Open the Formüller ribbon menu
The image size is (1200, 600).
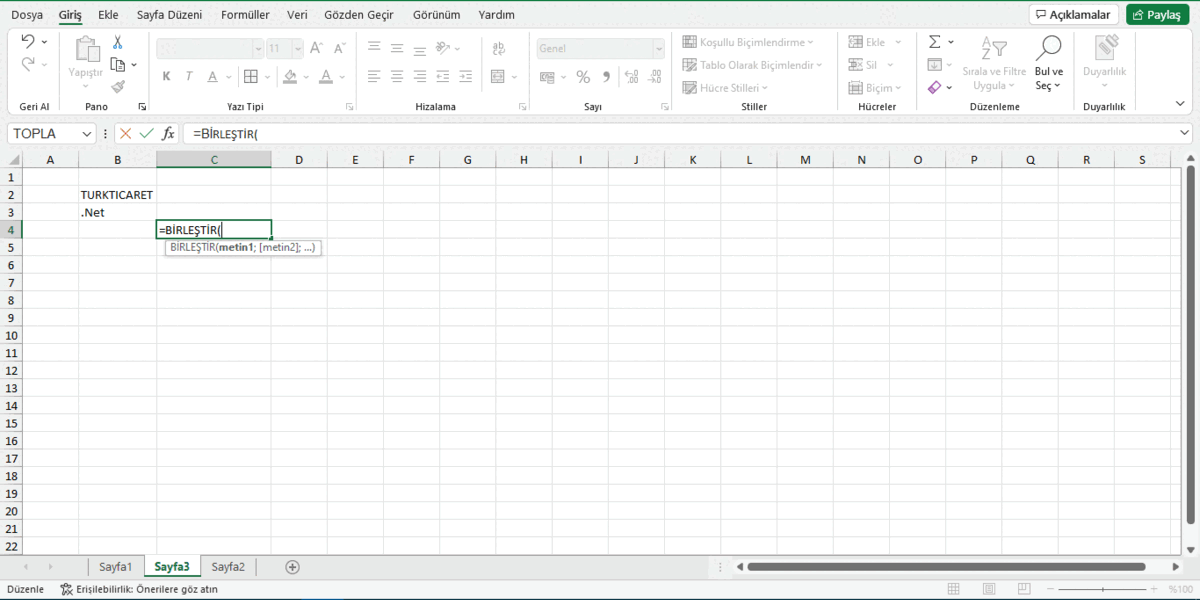(x=245, y=14)
